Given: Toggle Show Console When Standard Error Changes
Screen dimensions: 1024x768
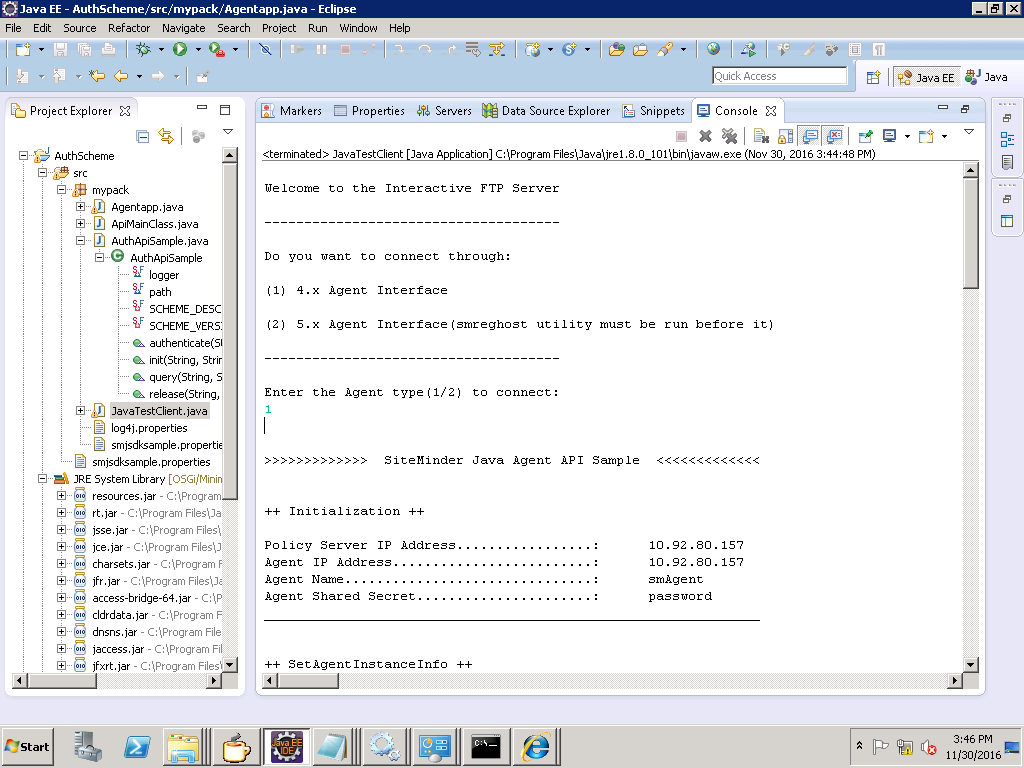Looking at the screenshot, I should (x=834, y=136).
